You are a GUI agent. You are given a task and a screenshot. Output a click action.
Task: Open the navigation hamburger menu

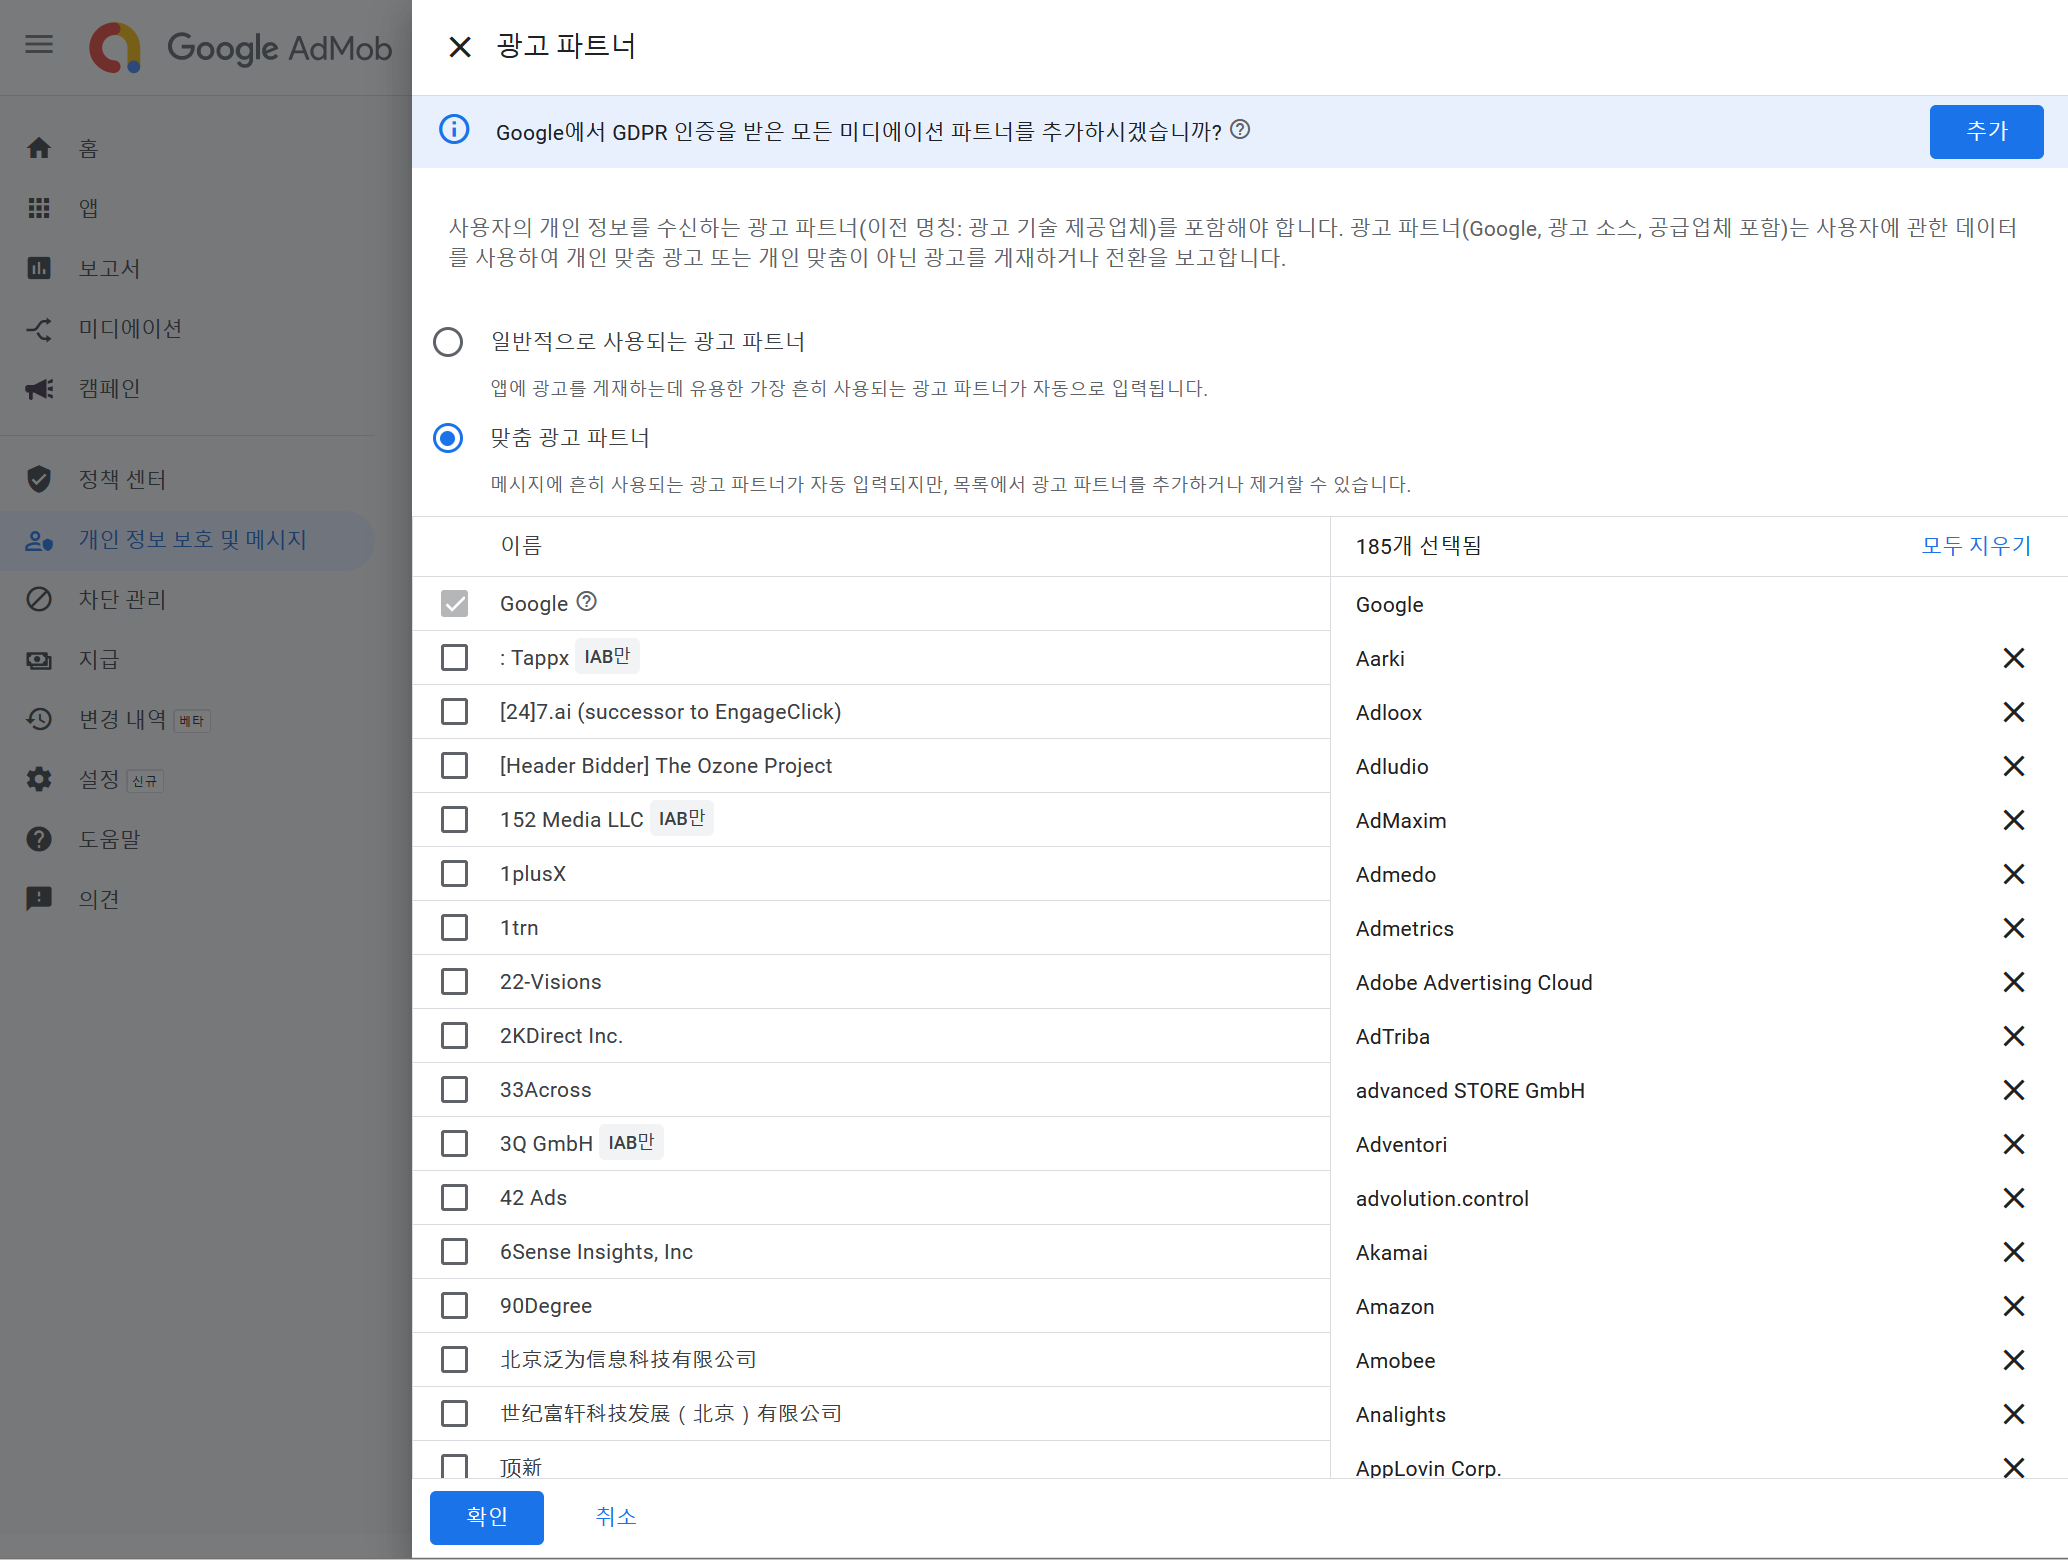click(39, 44)
